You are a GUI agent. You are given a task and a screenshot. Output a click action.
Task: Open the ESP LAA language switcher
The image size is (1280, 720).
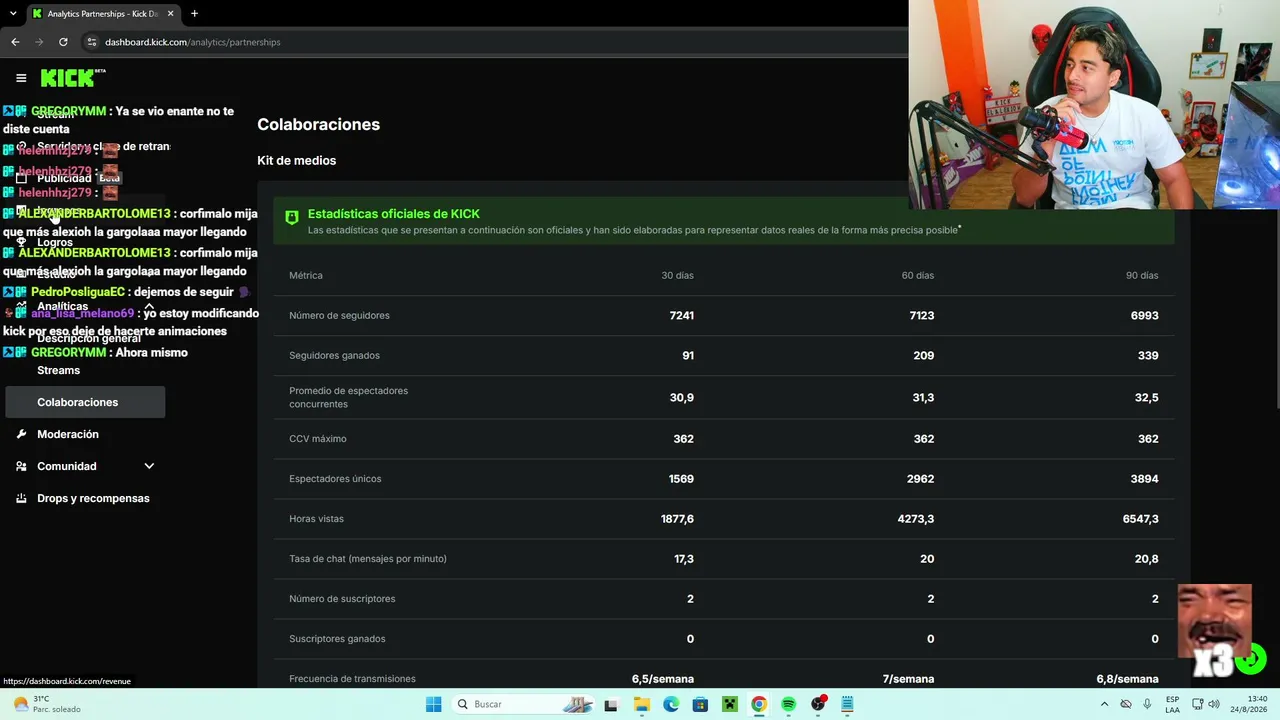(1172, 704)
